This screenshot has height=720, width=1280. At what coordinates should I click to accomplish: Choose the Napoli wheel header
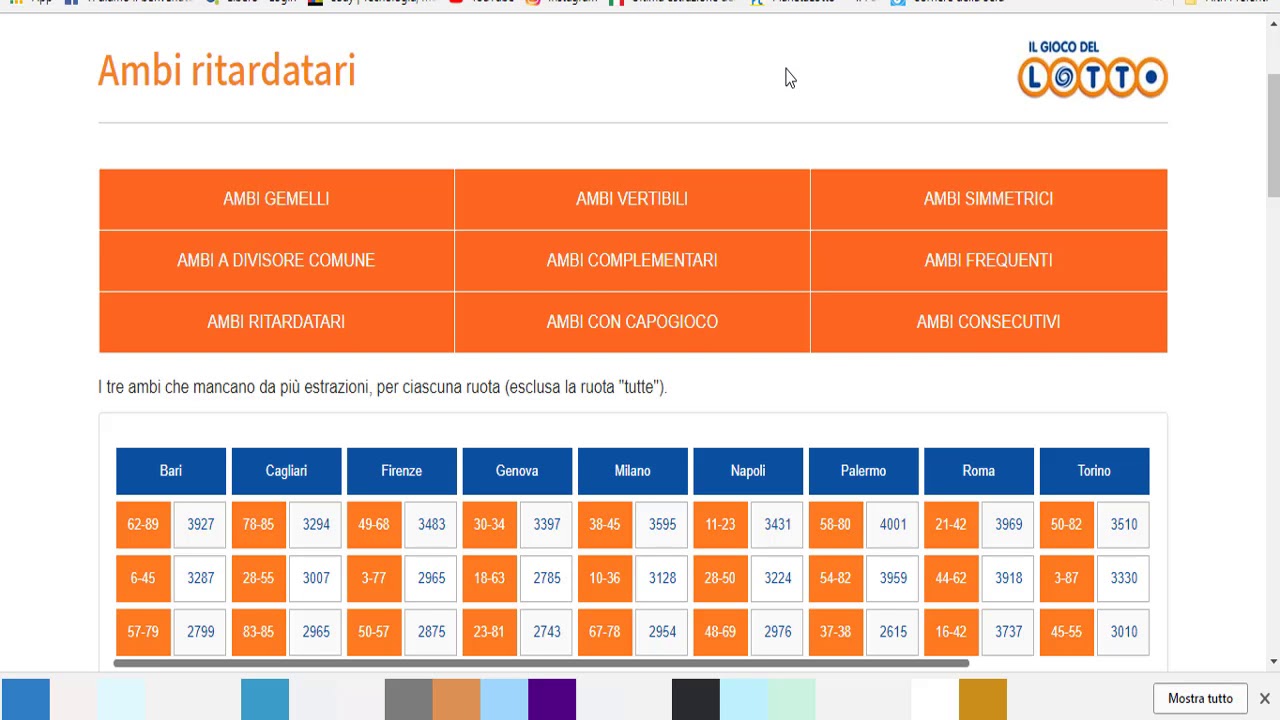[x=748, y=471]
